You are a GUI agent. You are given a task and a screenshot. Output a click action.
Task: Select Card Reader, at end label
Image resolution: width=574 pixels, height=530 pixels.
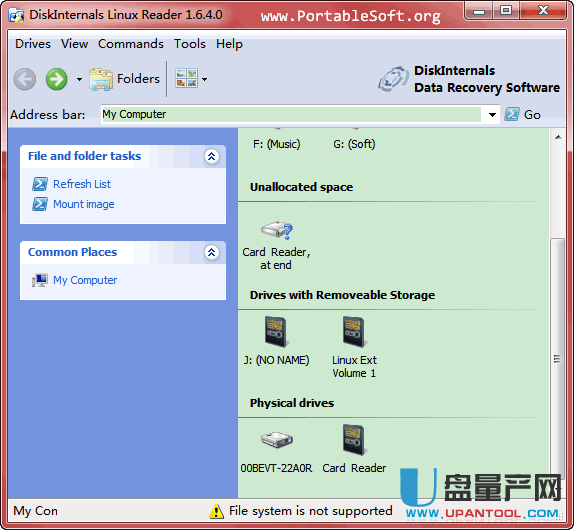point(276,258)
